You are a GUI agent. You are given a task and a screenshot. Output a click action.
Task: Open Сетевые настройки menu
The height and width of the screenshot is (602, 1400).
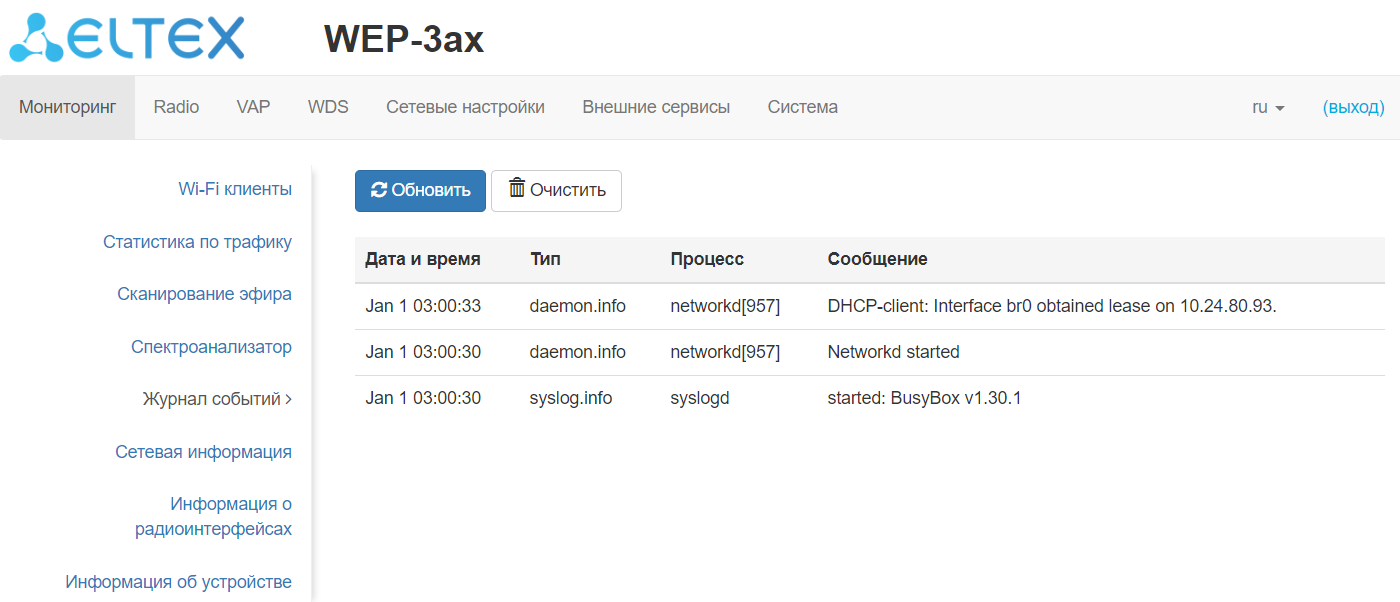pos(465,107)
